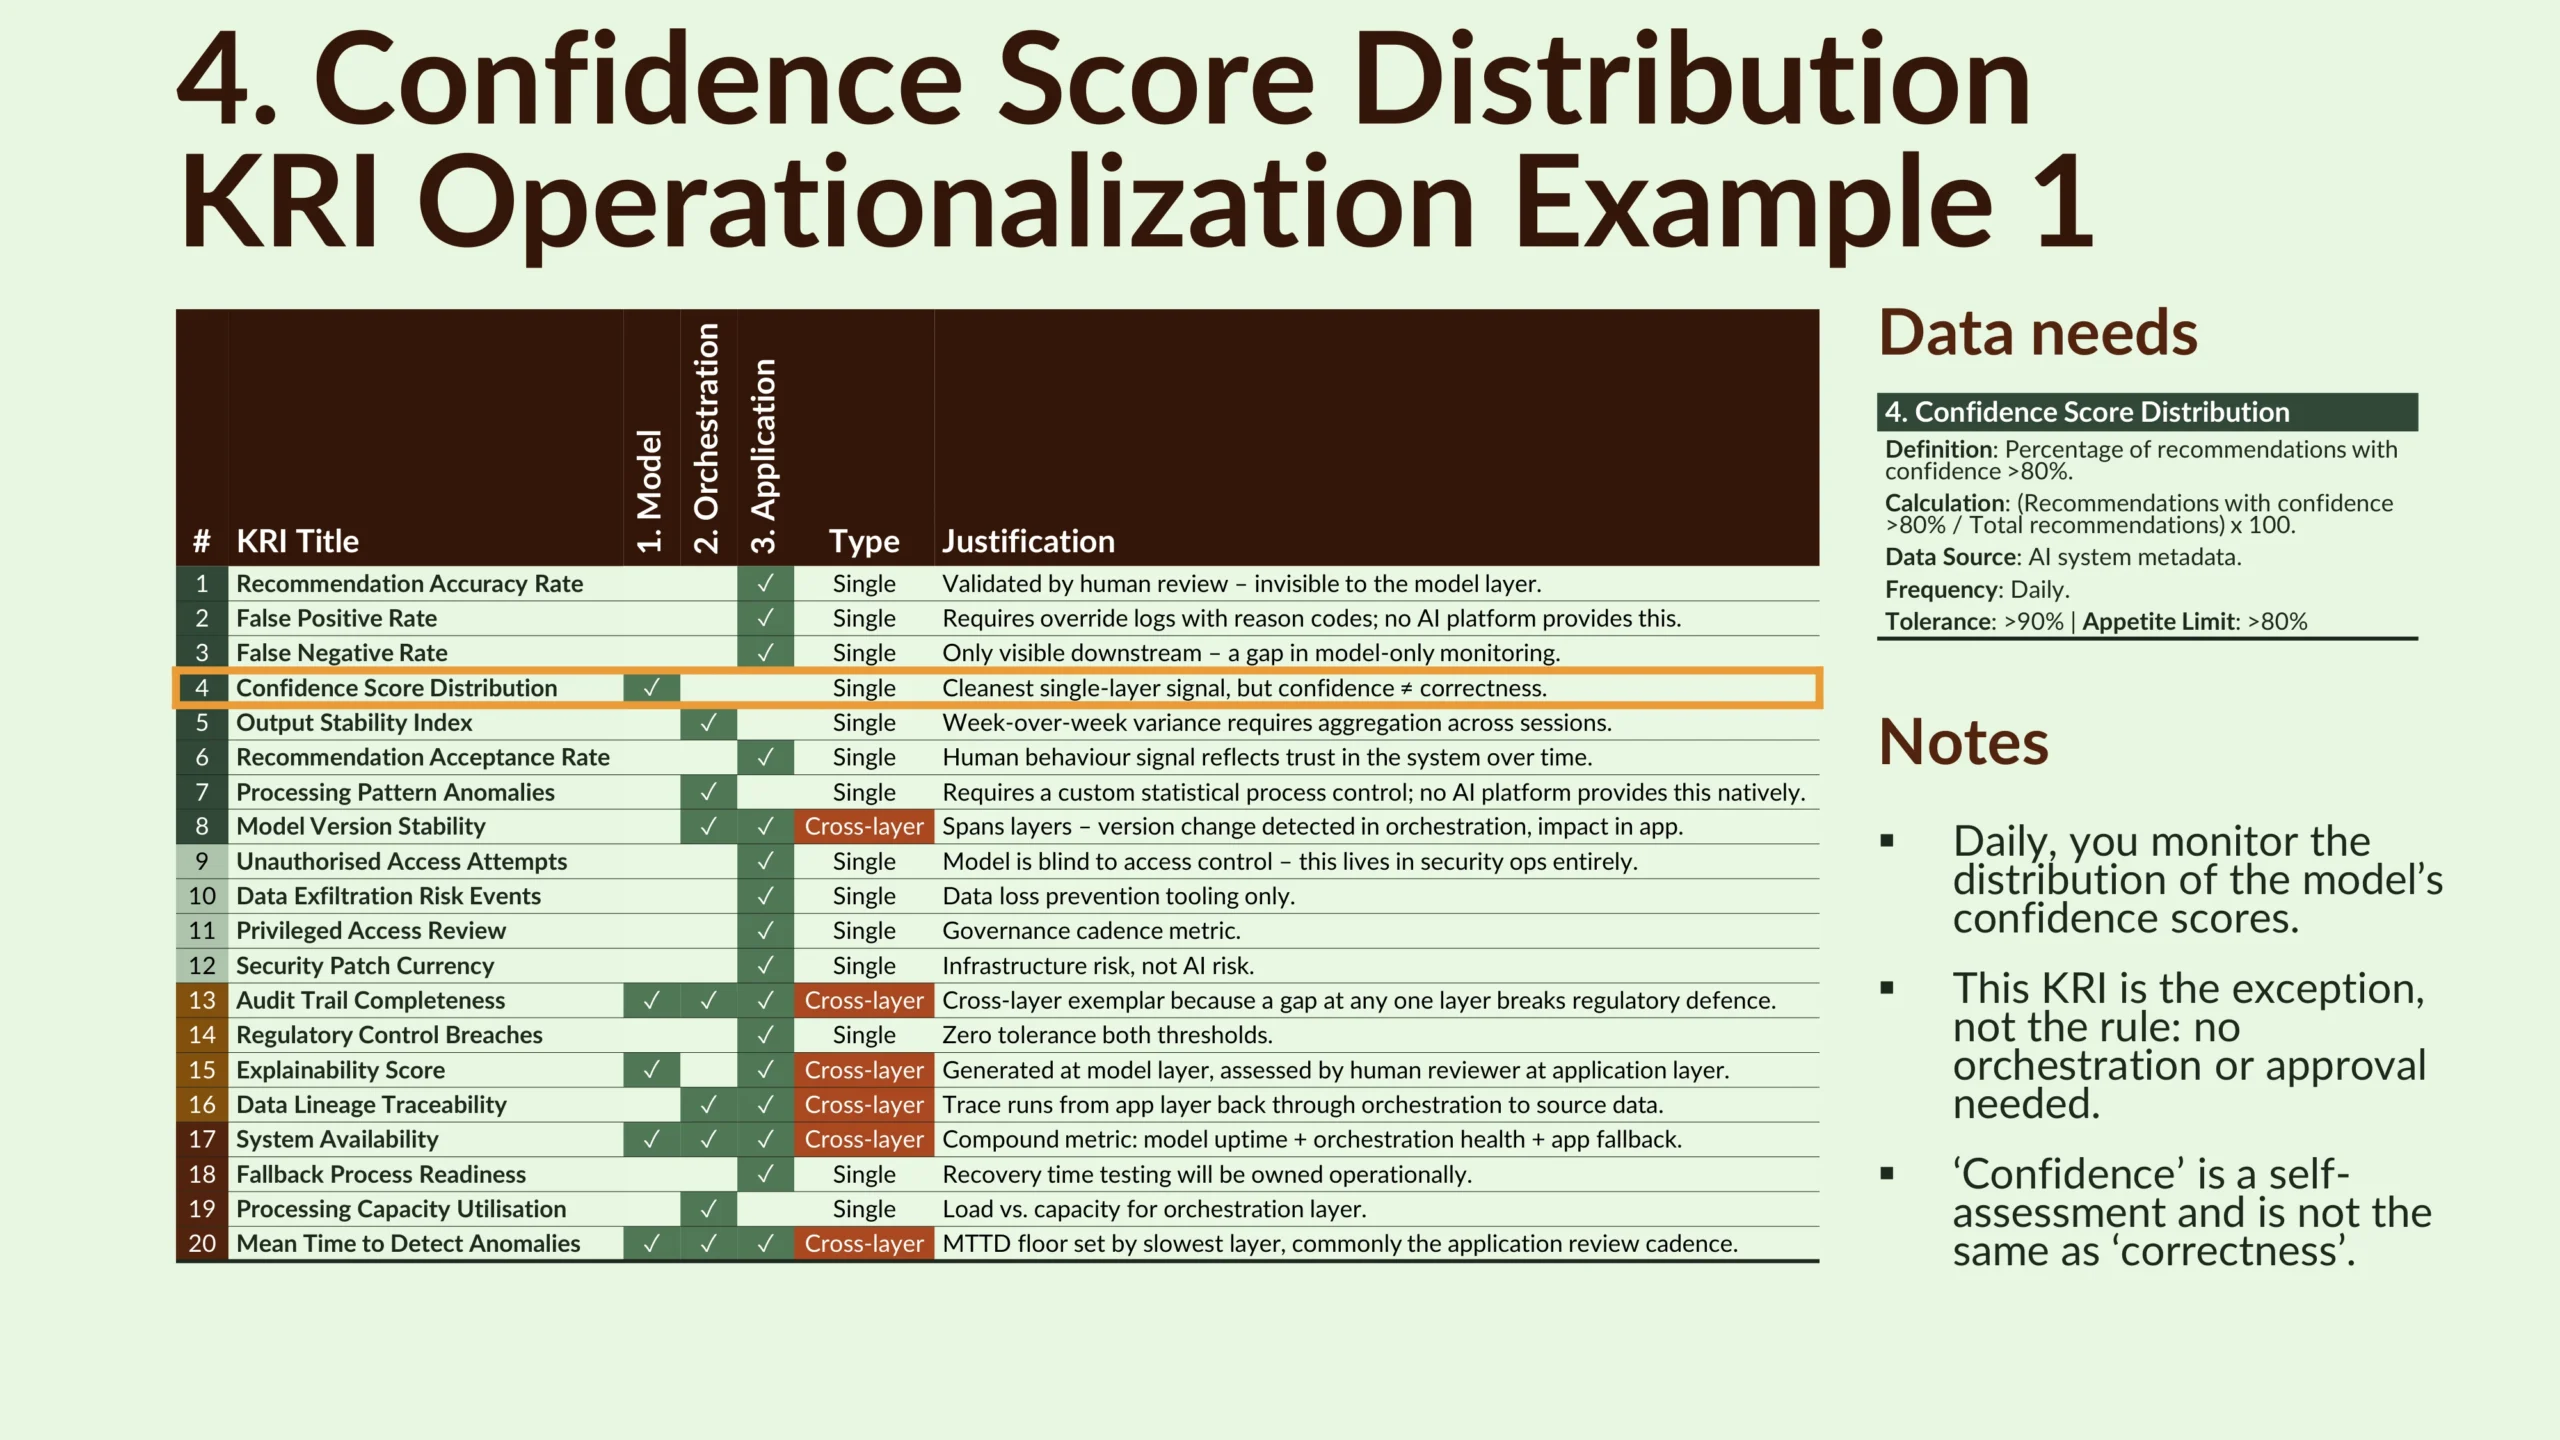Screen dimensions: 2560x1440
Task: Click the rotated '2. Orchestration' column header
Action: tap(707, 437)
